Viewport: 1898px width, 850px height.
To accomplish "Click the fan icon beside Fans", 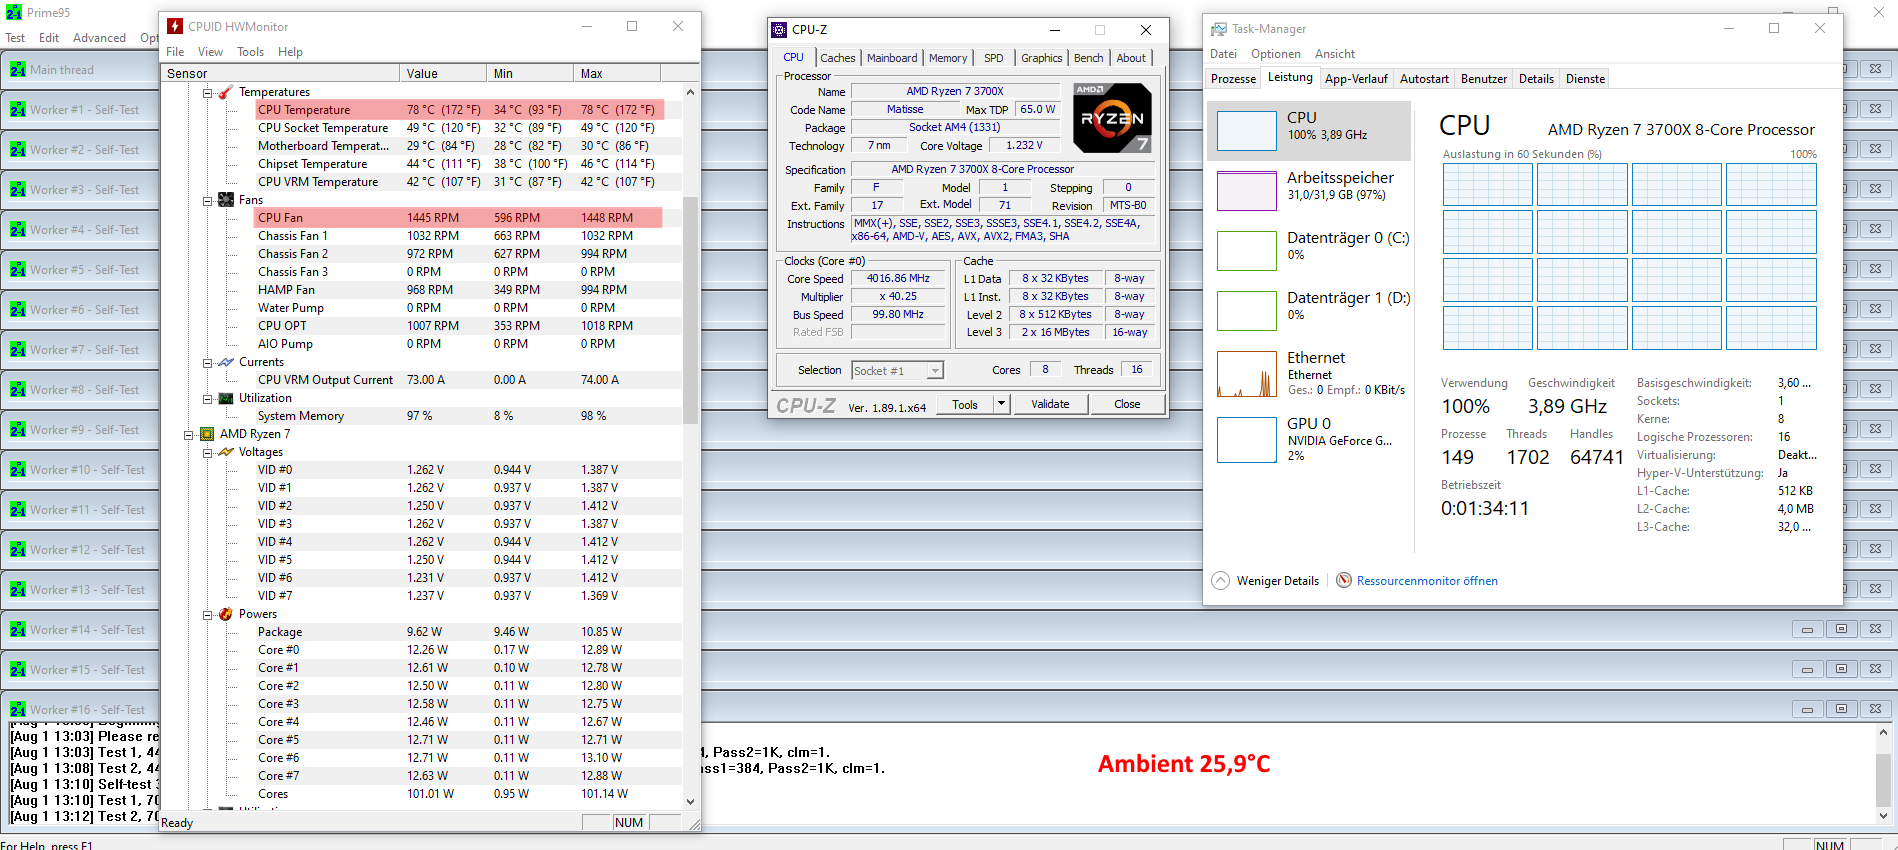I will [226, 199].
